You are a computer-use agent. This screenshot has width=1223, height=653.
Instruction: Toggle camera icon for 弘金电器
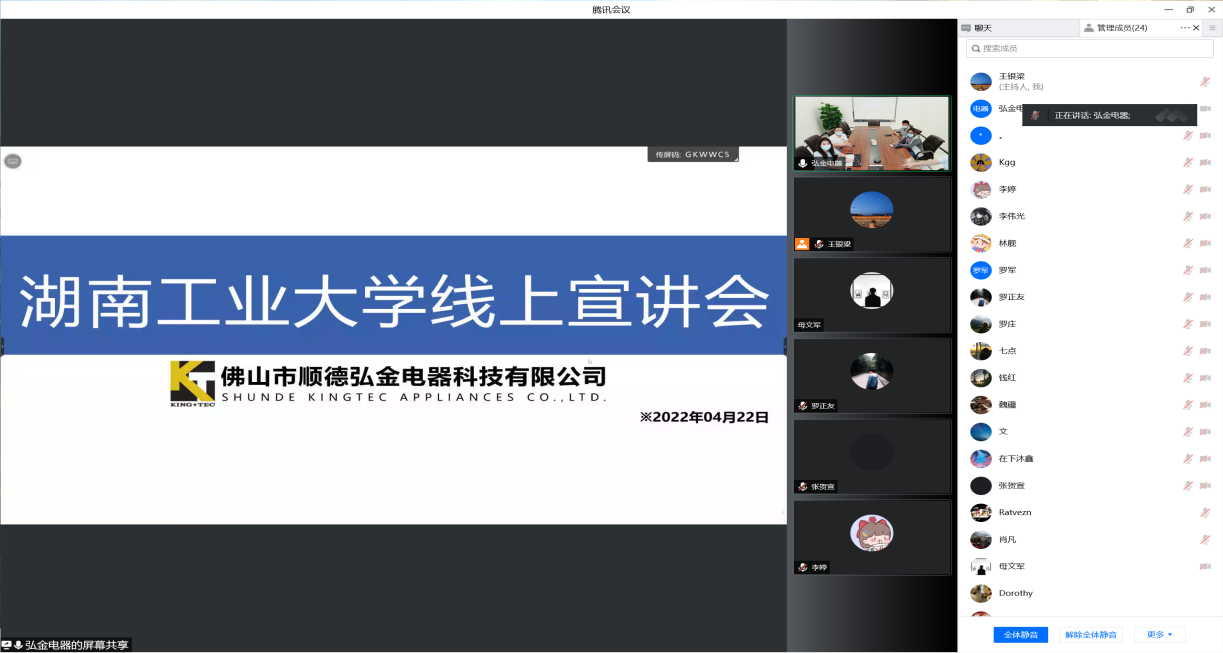point(1205,108)
